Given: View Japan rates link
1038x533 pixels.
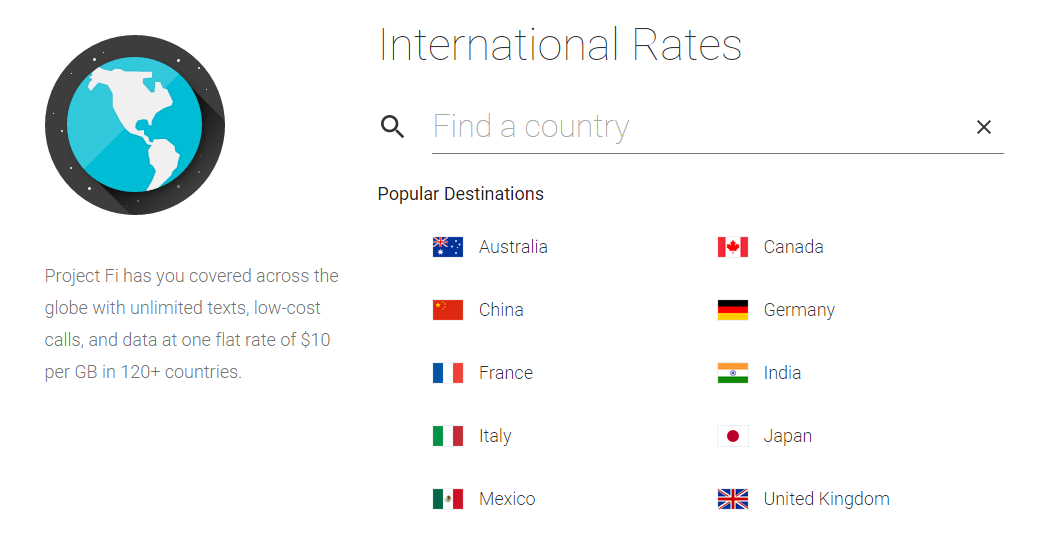Looking at the screenshot, I should click(787, 436).
